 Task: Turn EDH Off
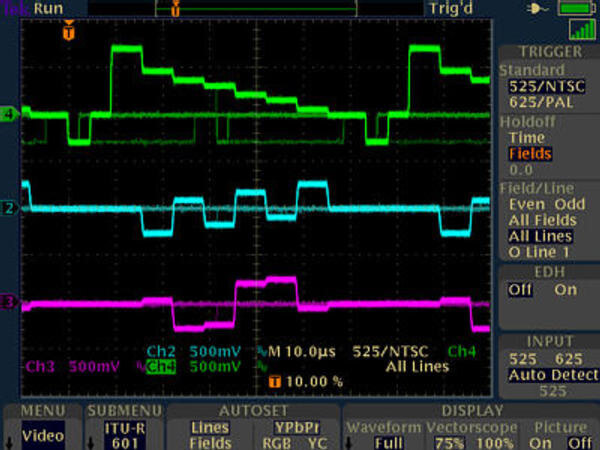(x=520, y=290)
